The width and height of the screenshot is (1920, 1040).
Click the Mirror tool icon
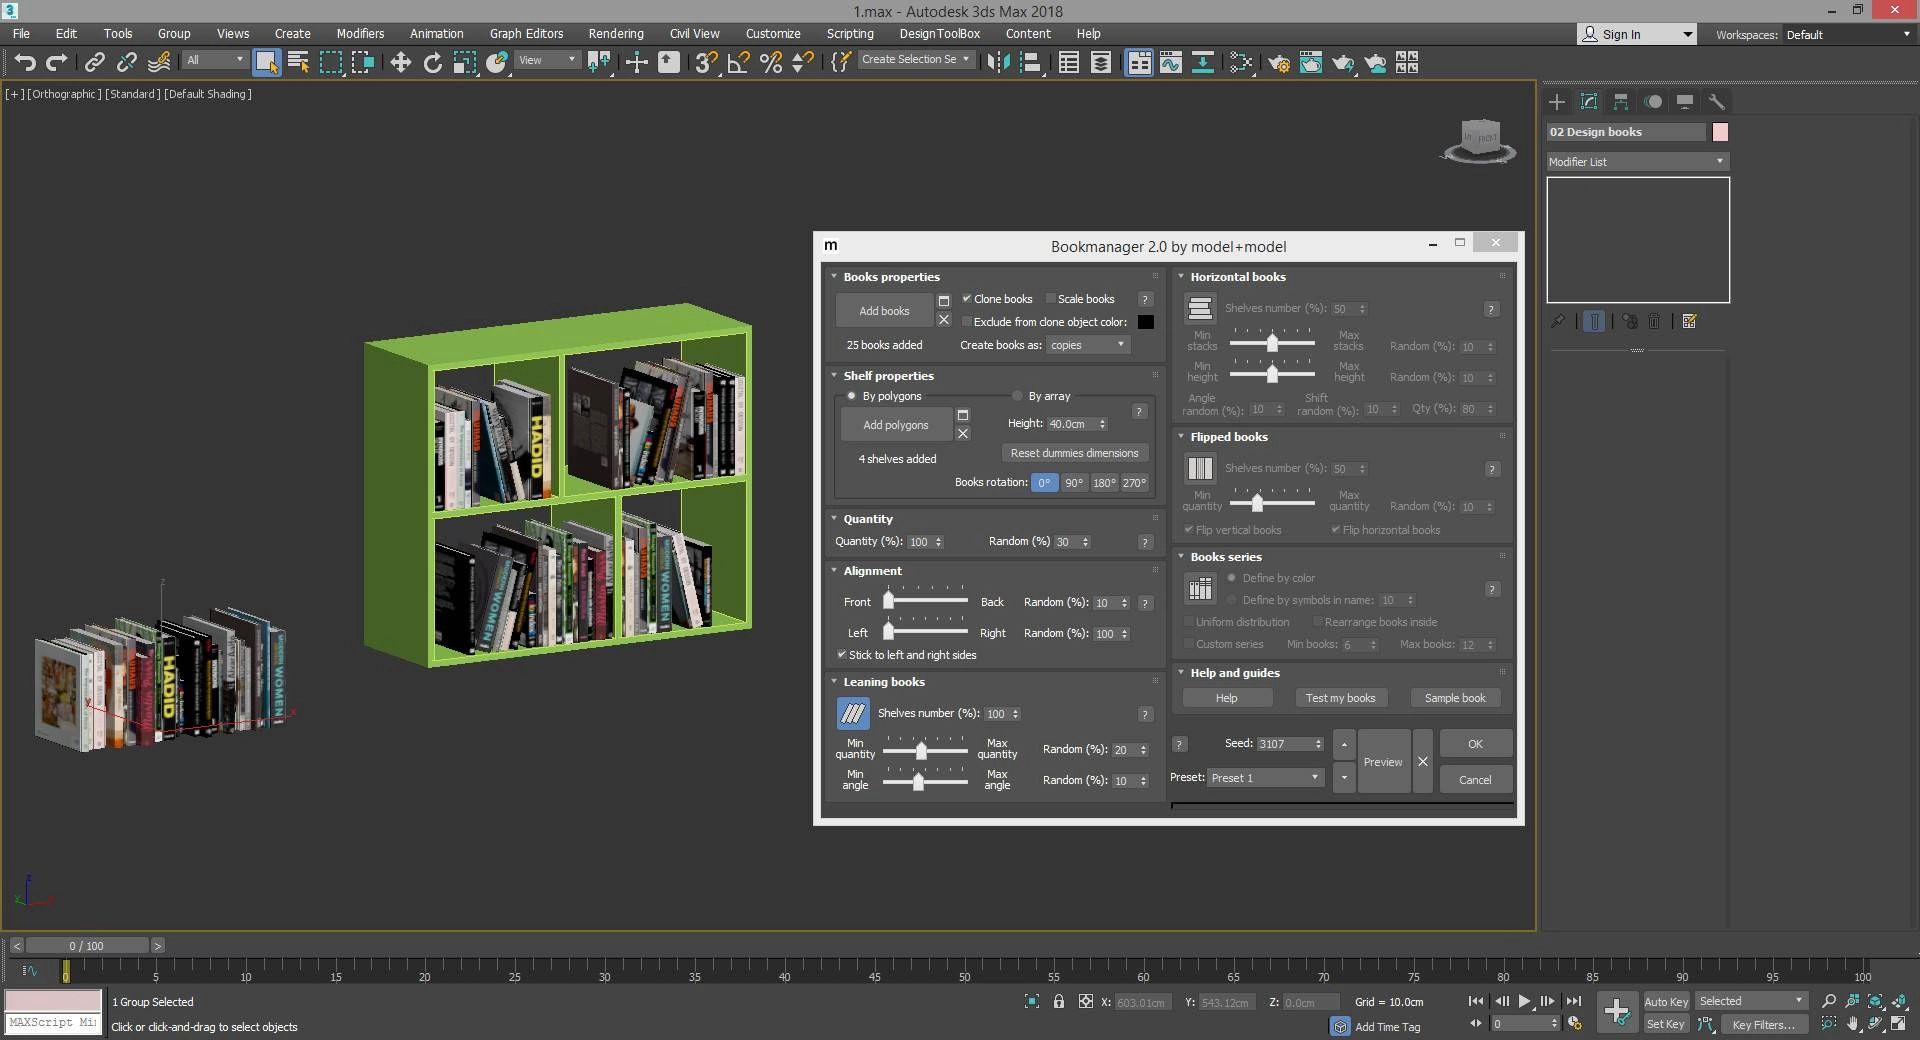(x=997, y=63)
